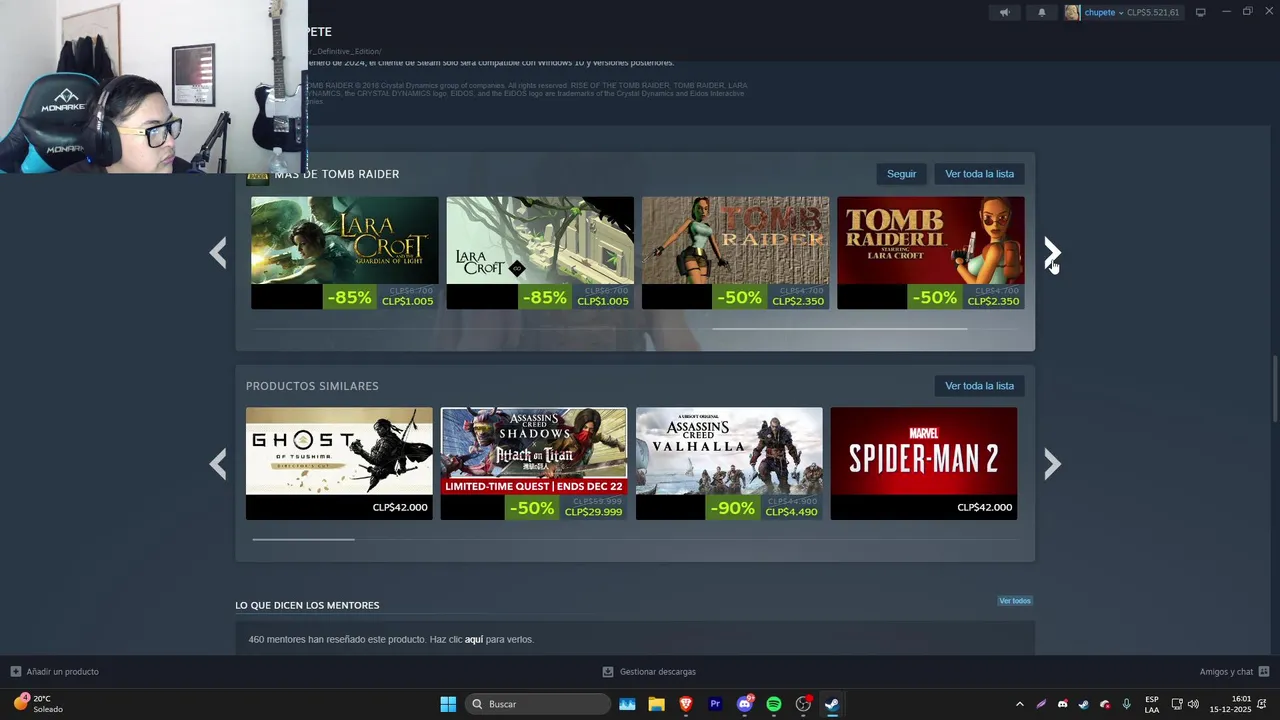Click the page vertical scrollbar thumb

coord(1274,388)
